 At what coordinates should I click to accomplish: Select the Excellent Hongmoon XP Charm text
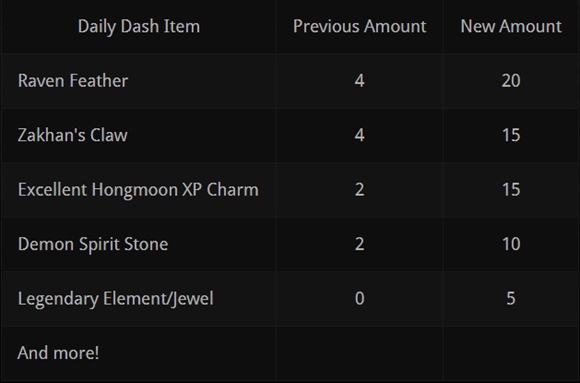(x=138, y=189)
